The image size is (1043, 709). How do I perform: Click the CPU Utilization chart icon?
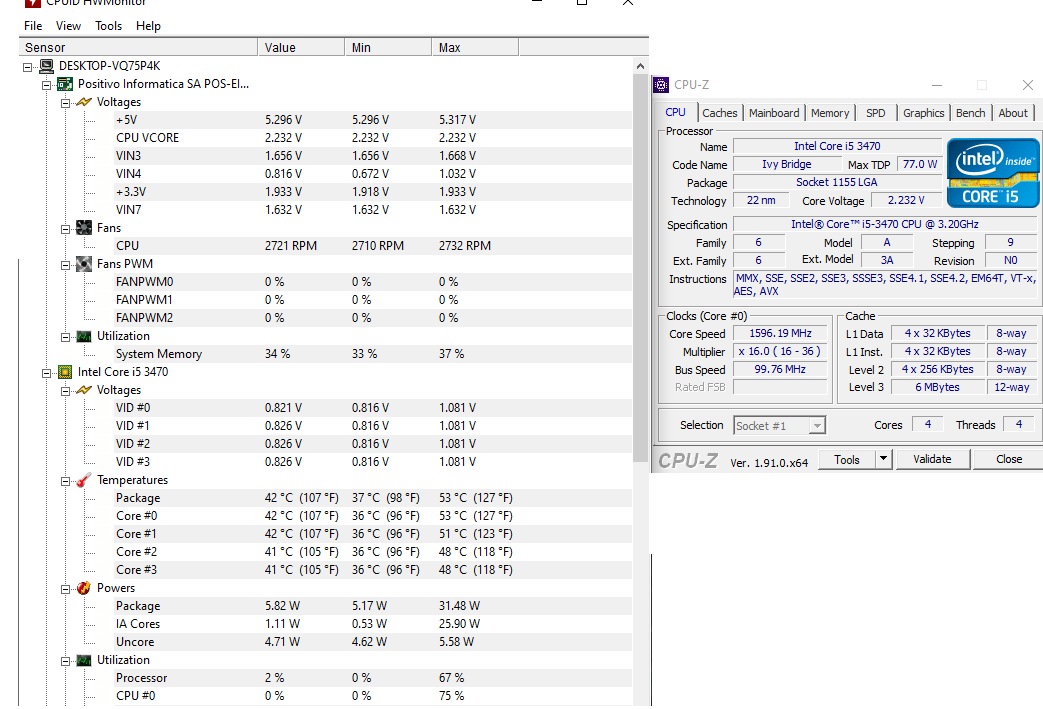click(84, 660)
